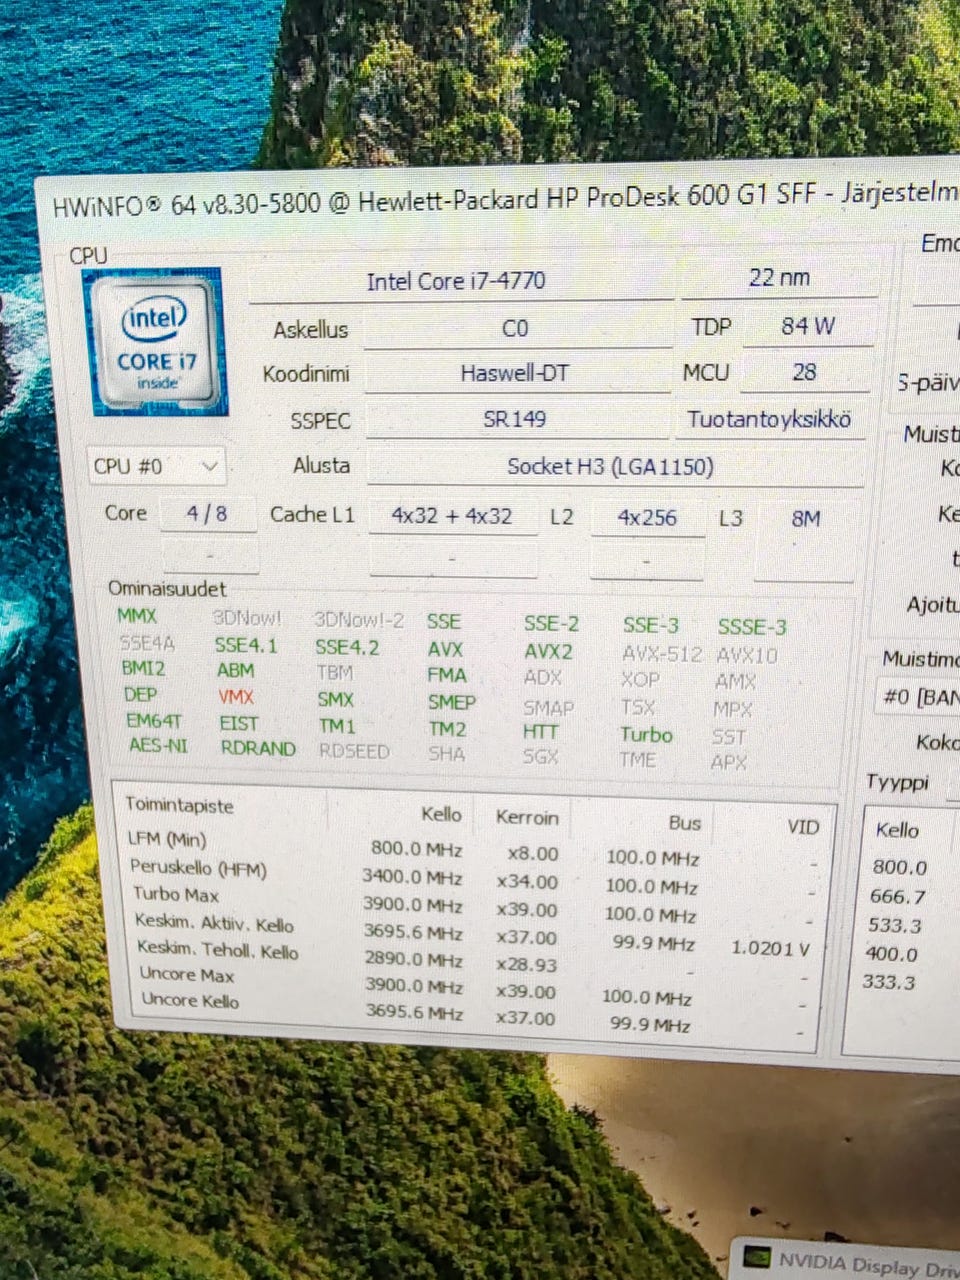Click the C0 stepping value
This screenshot has height=1280, width=960.
click(515, 328)
